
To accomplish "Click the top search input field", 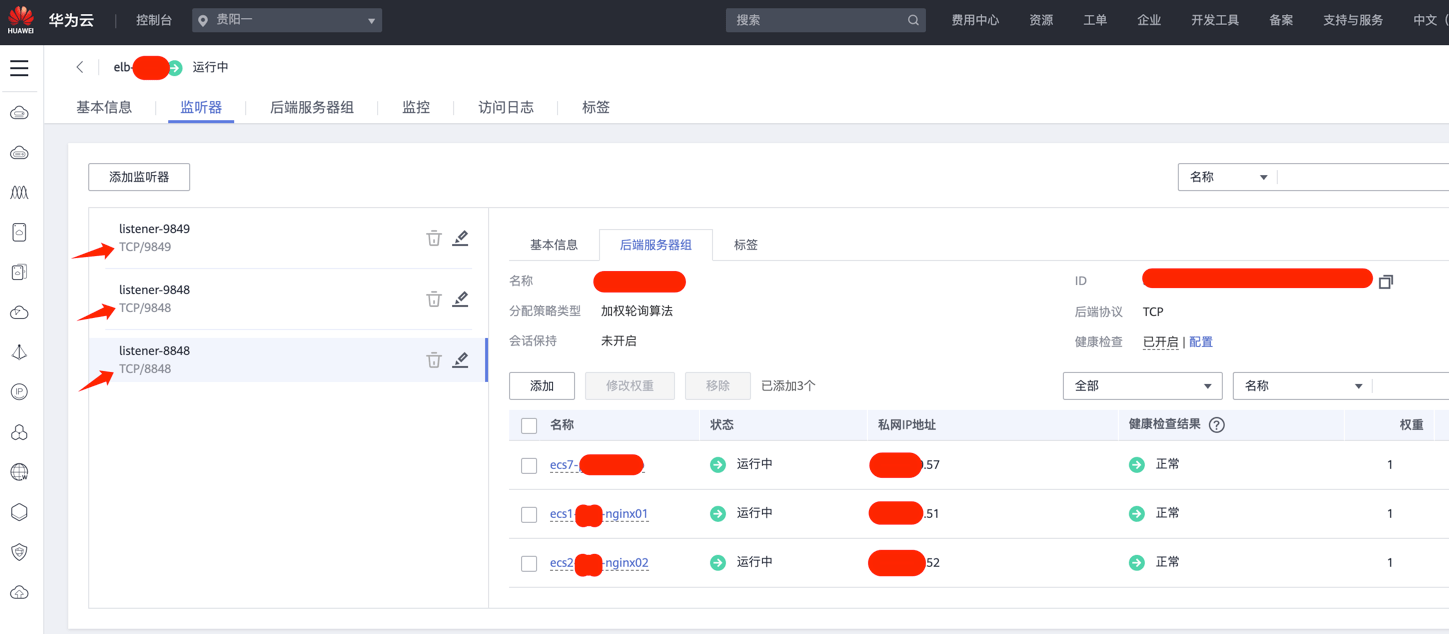I will click(x=818, y=20).
